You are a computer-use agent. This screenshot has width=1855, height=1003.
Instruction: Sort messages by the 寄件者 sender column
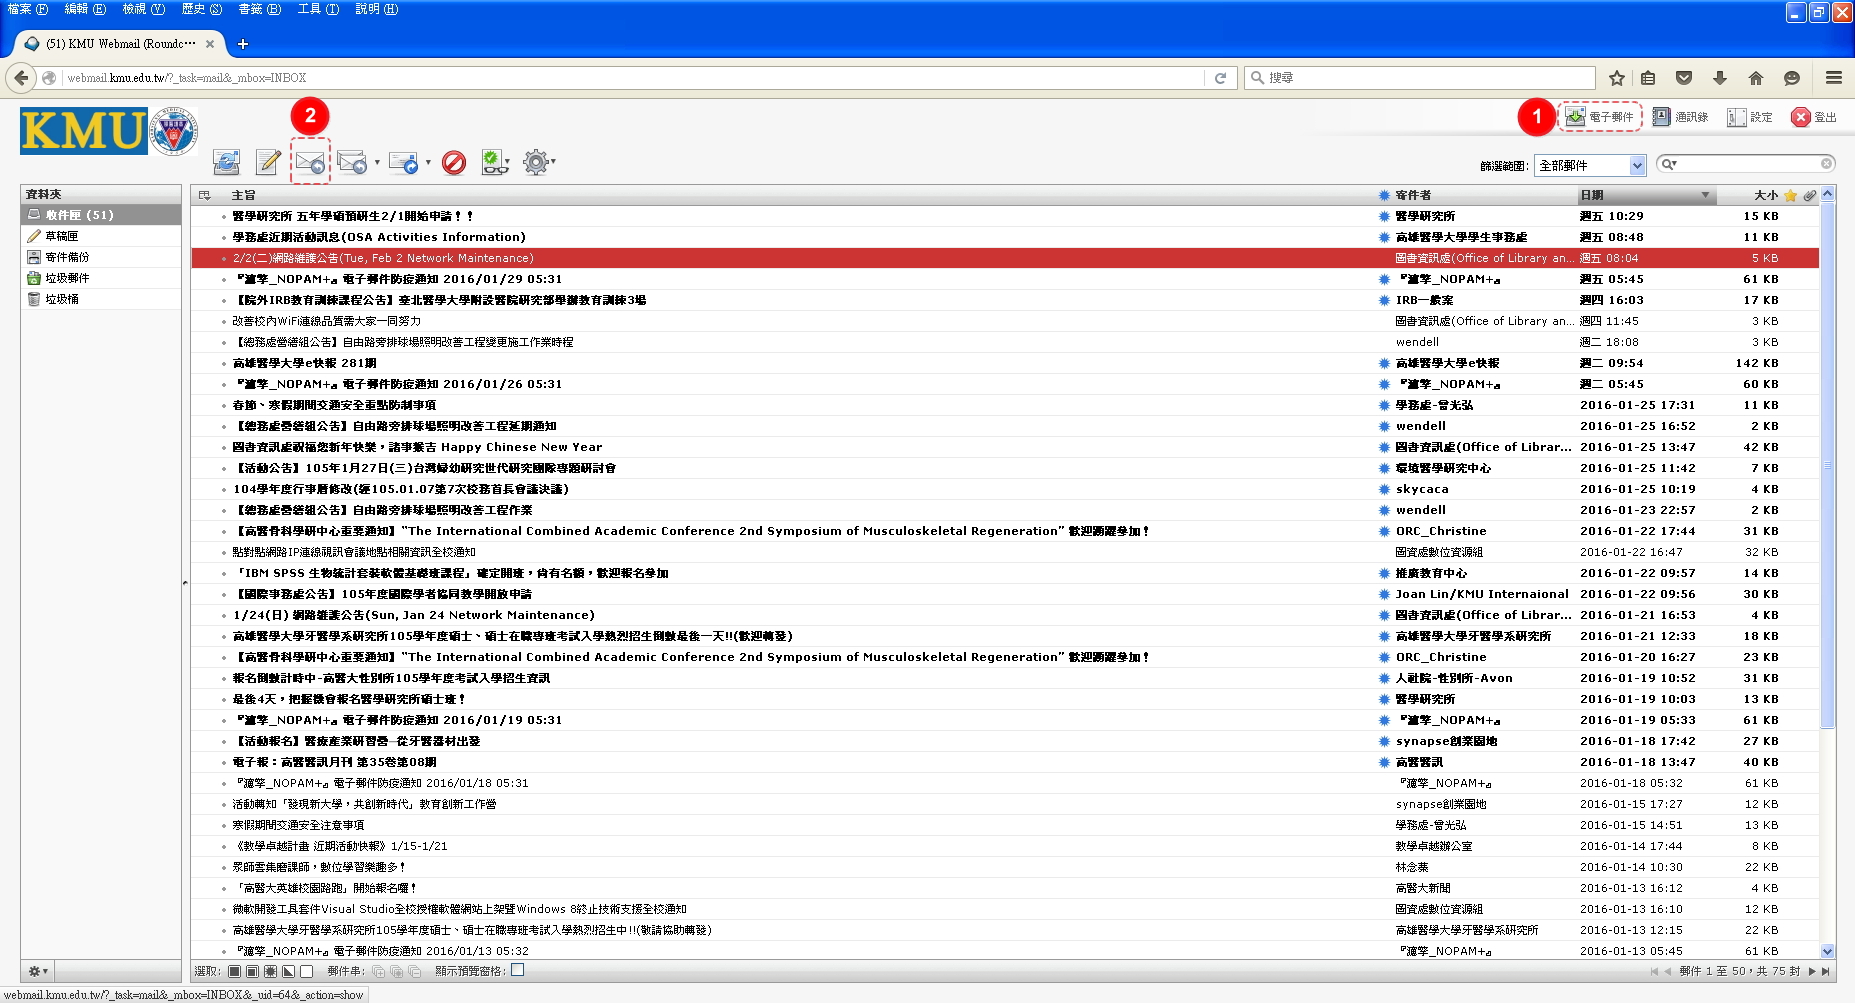[x=1413, y=195]
